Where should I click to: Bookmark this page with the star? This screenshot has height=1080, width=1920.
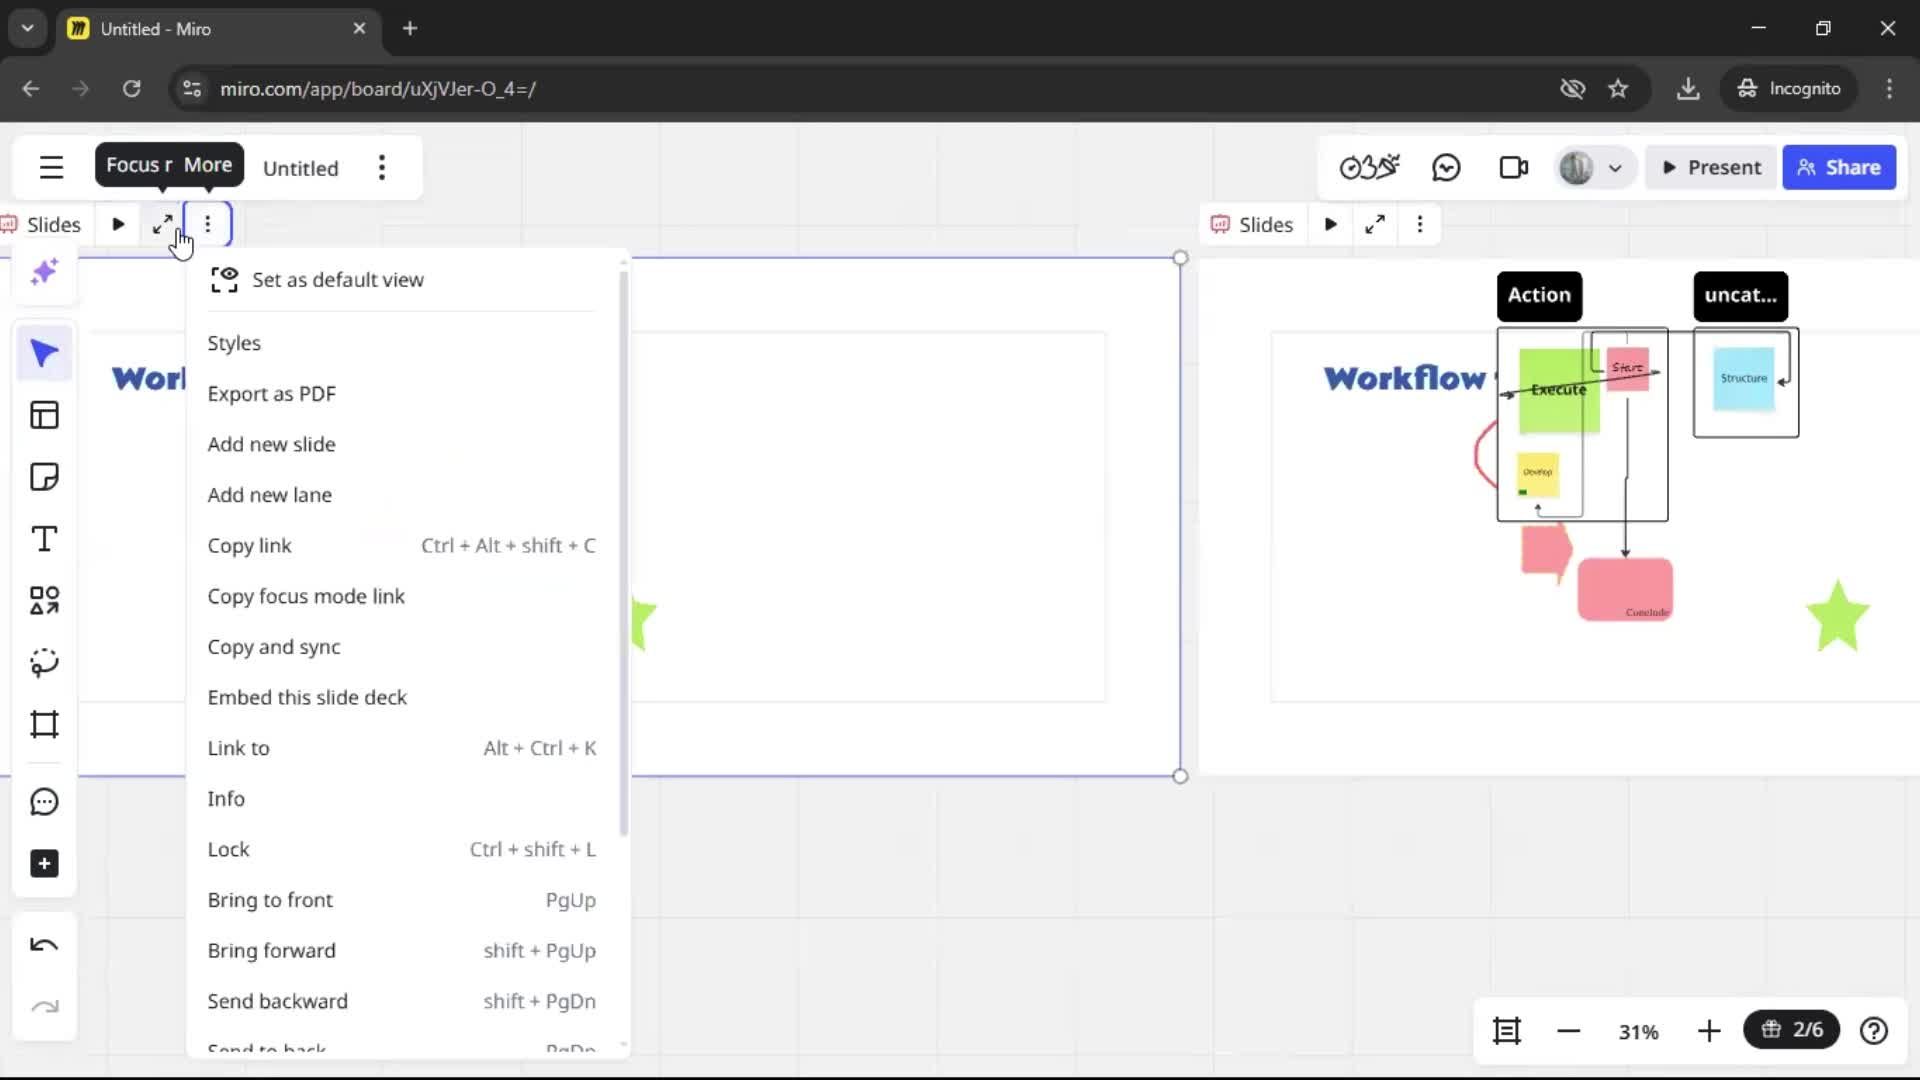(1618, 89)
